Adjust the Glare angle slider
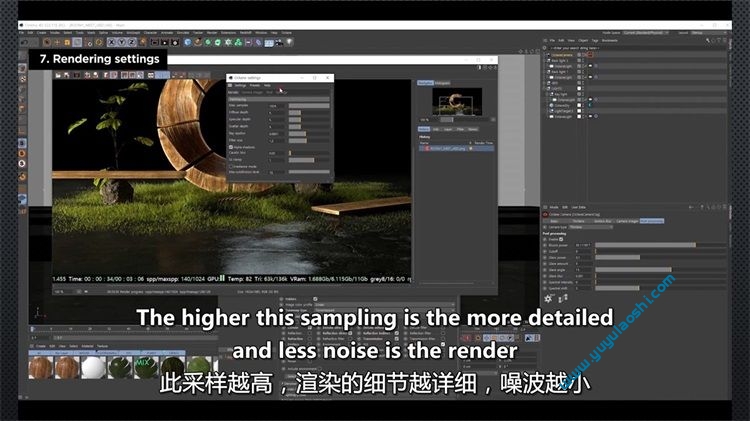 pos(661,270)
